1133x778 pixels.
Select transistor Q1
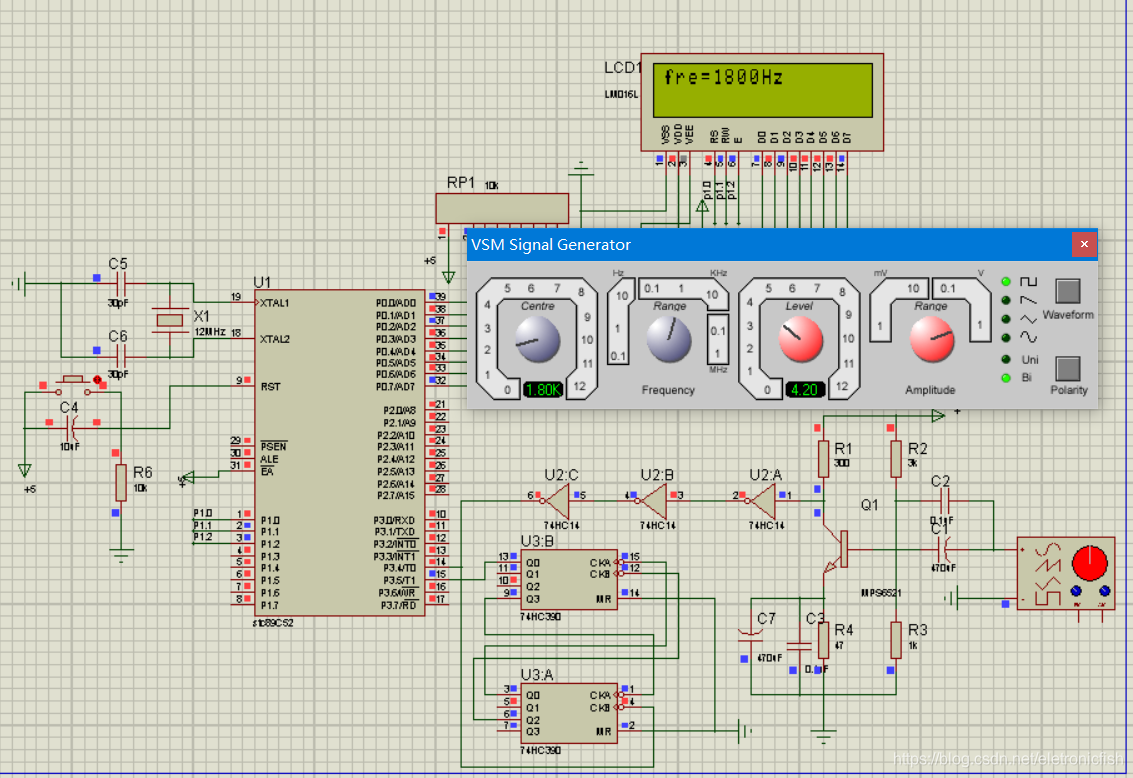(x=837, y=550)
